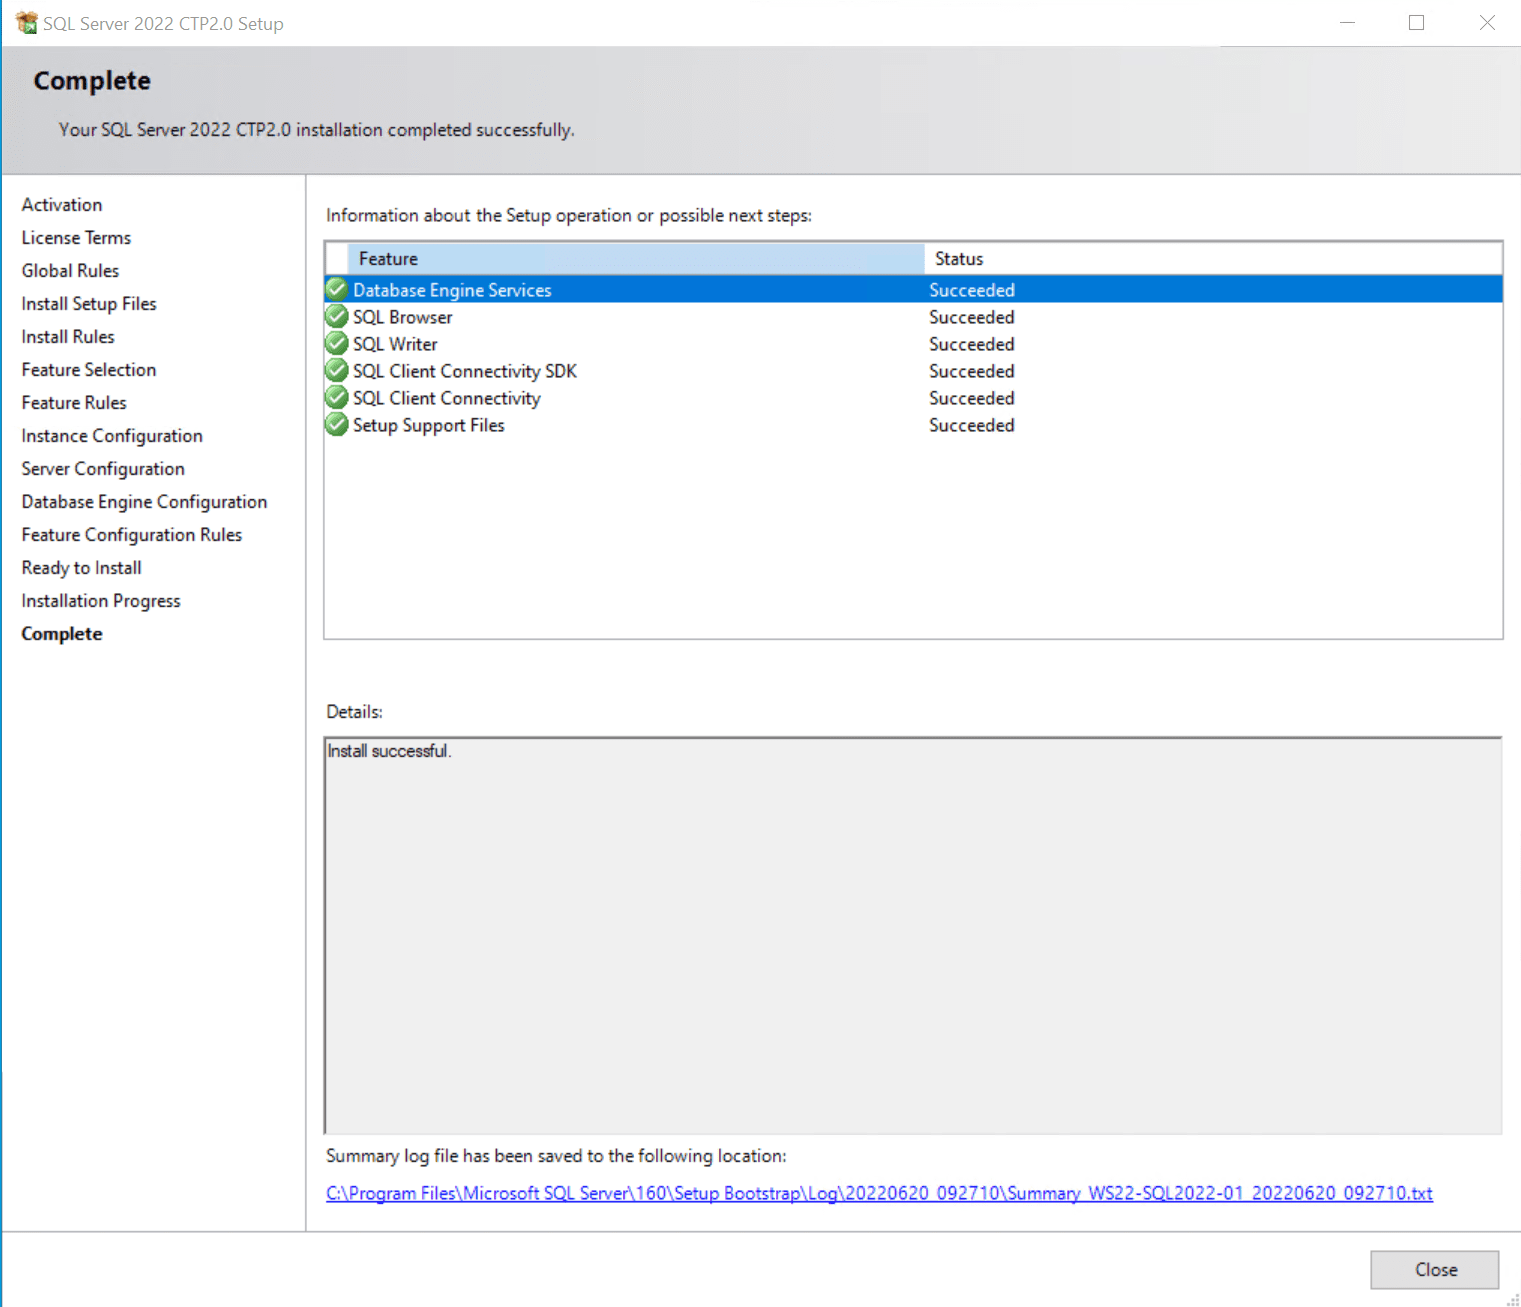Click Succeeded status for SQL Browser
This screenshot has height=1307, width=1521.
pyautogui.click(x=971, y=317)
